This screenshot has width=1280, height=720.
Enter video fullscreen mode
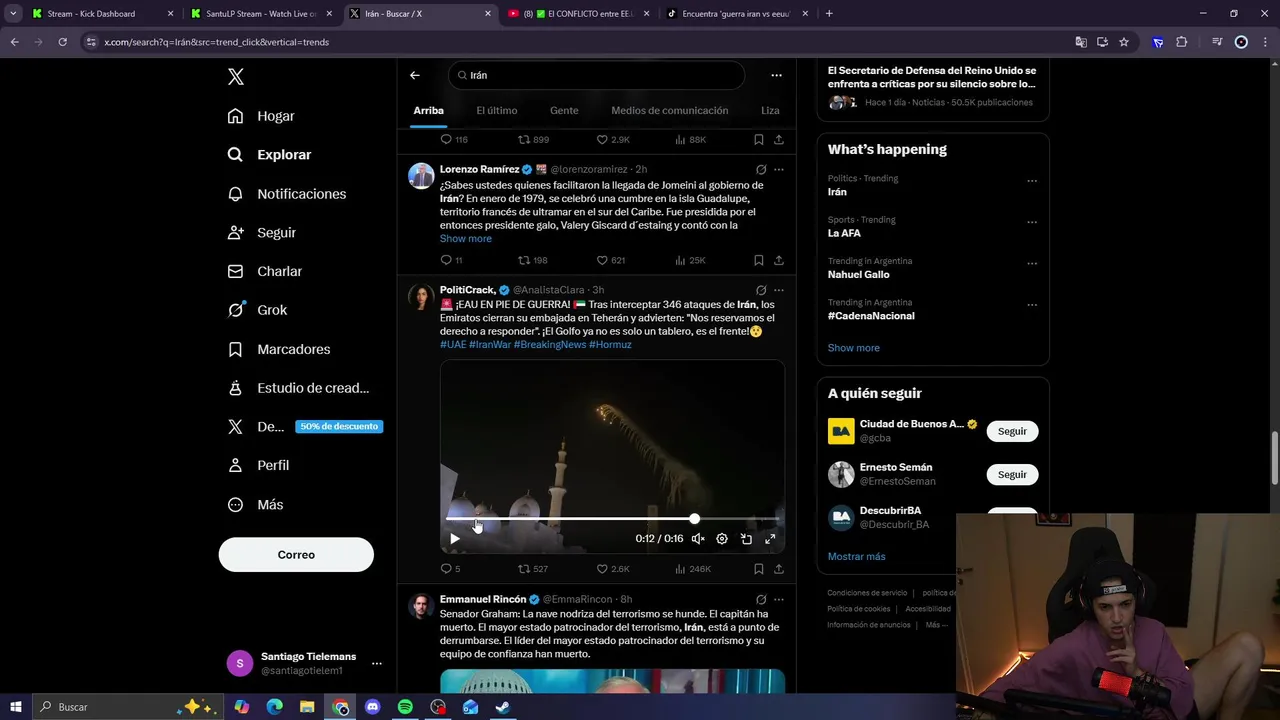click(770, 539)
